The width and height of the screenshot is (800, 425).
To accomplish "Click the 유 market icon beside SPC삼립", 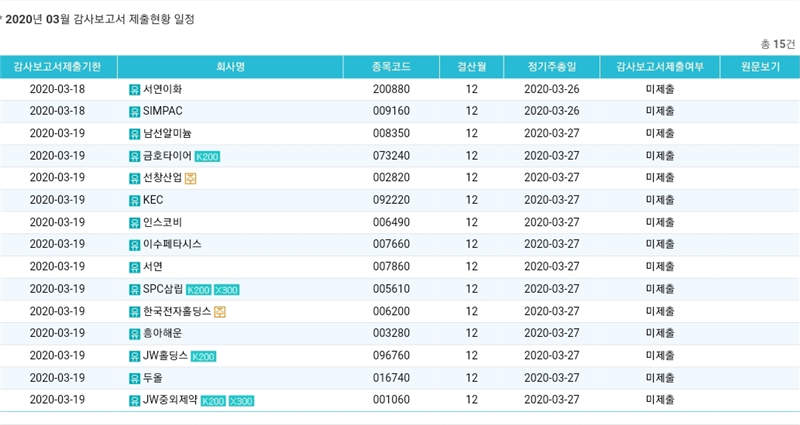I will (134, 290).
